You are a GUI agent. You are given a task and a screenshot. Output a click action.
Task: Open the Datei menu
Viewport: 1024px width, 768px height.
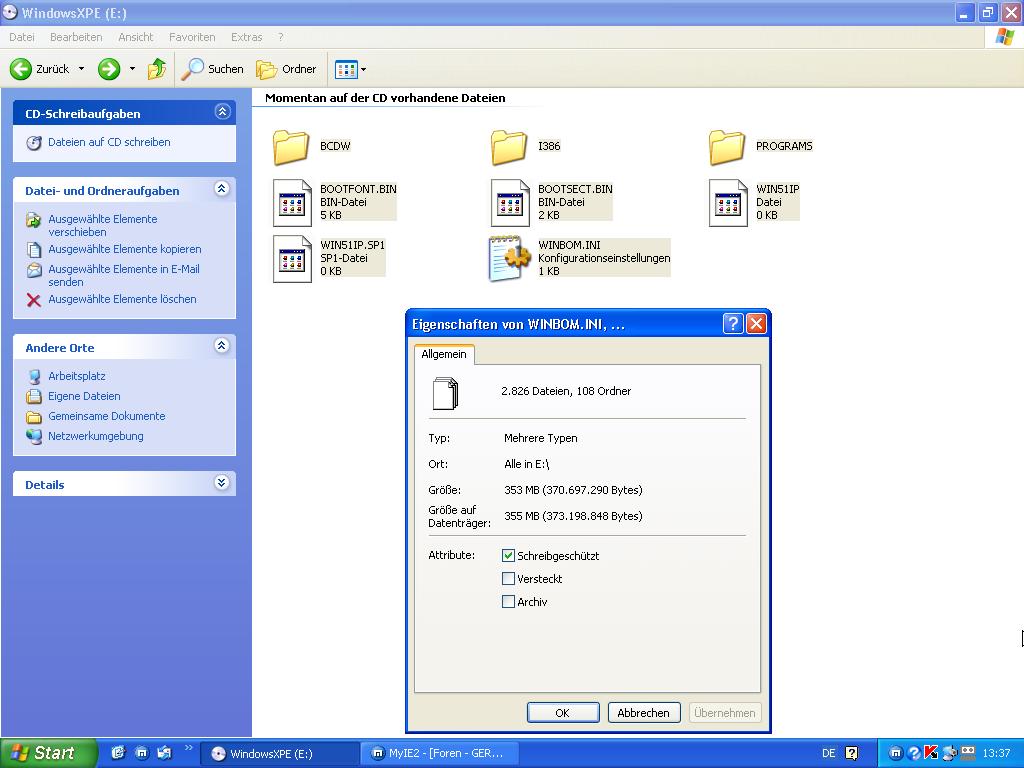pyautogui.click(x=22, y=37)
